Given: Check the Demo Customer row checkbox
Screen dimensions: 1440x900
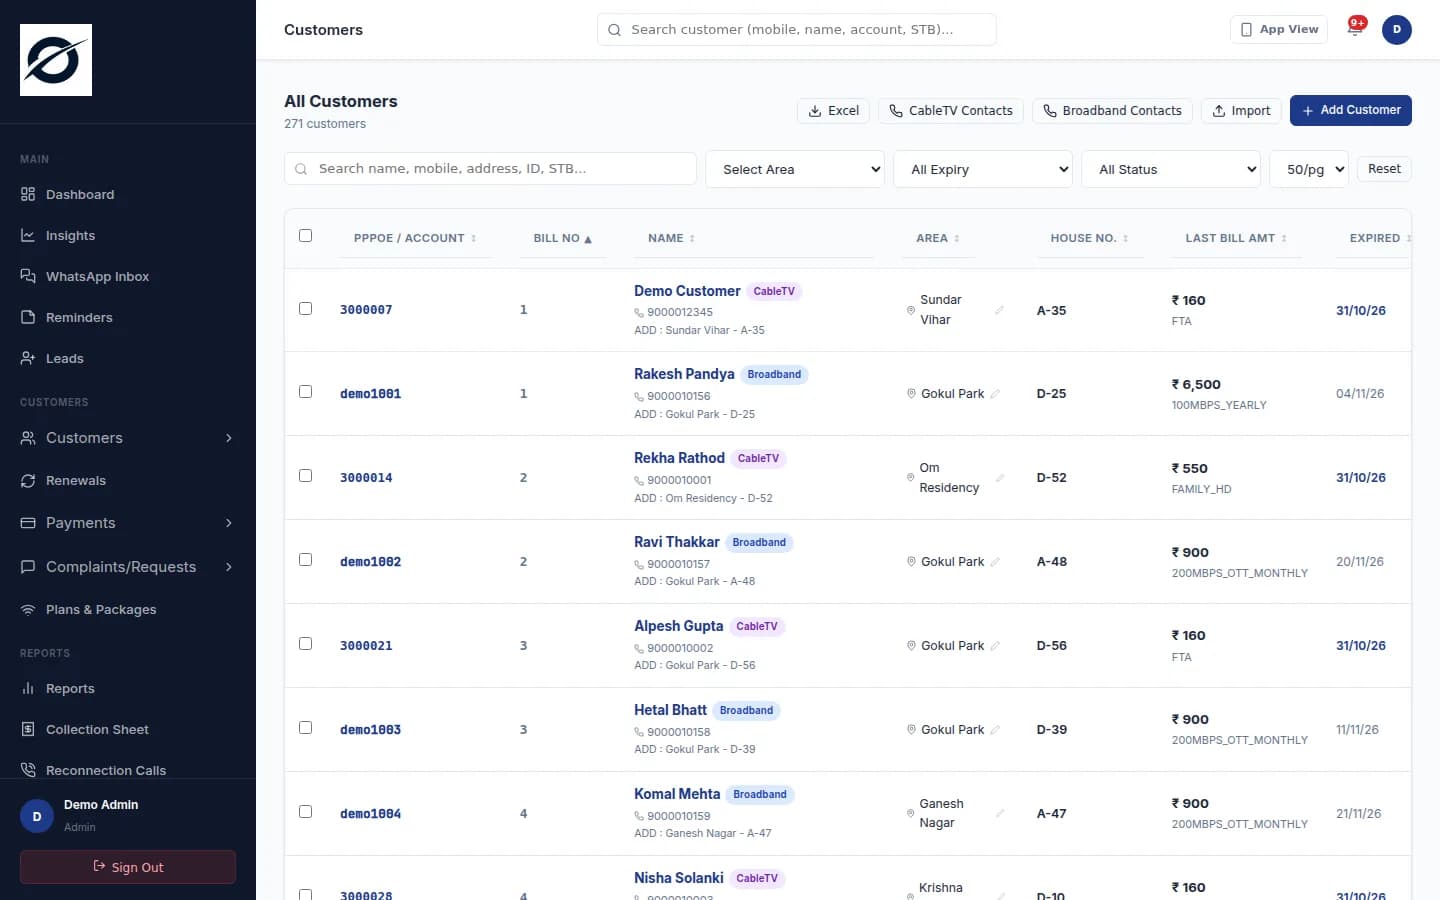Looking at the screenshot, I should (x=306, y=309).
